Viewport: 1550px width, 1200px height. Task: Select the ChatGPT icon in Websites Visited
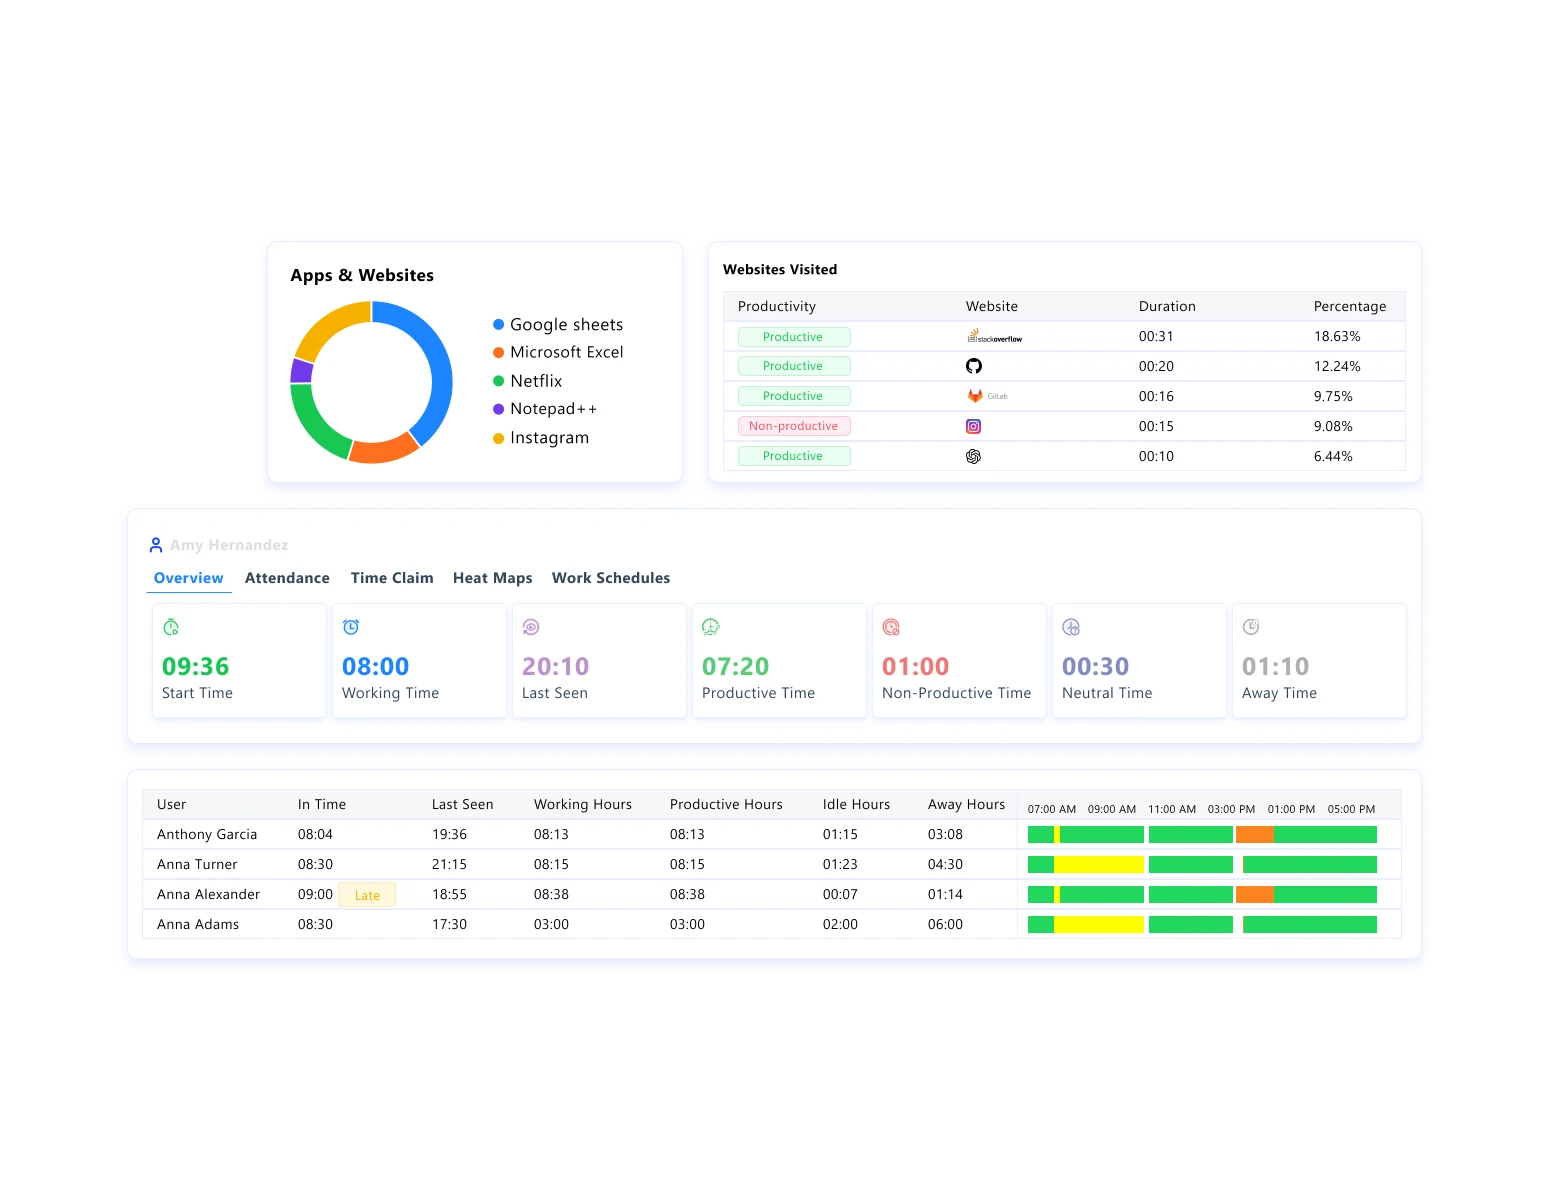click(x=975, y=456)
